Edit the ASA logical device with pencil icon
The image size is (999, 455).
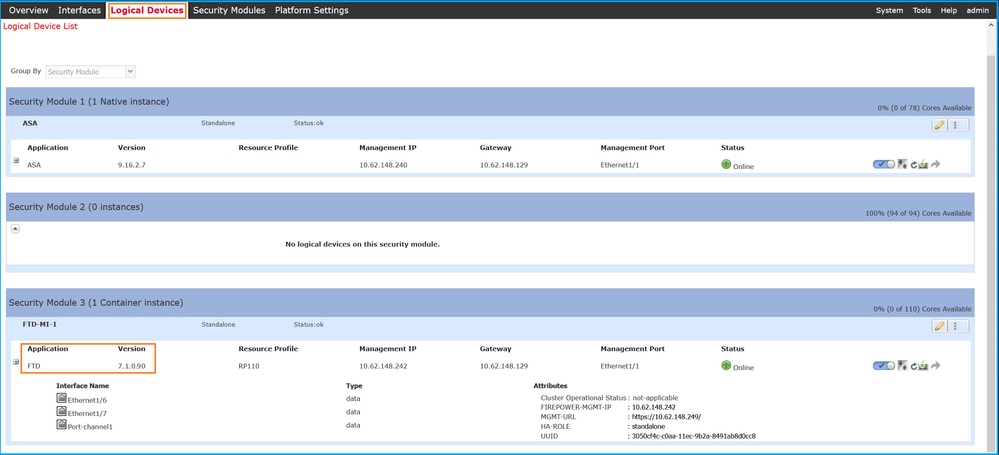point(938,126)
